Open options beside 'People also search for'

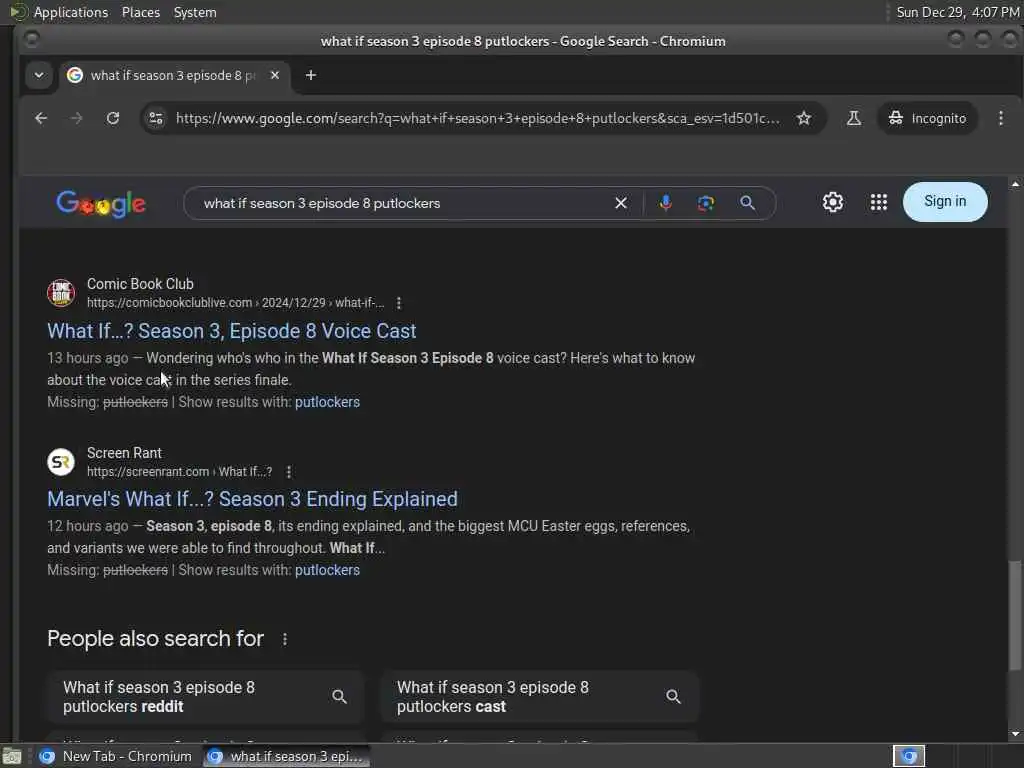(x=284, y=639)
